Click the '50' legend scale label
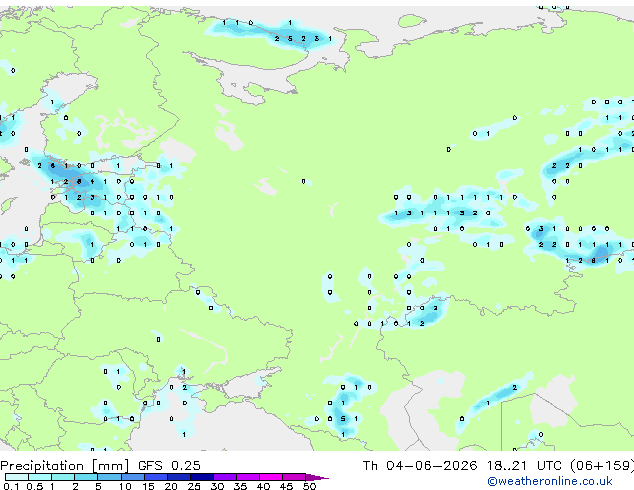 click(309, 486)
